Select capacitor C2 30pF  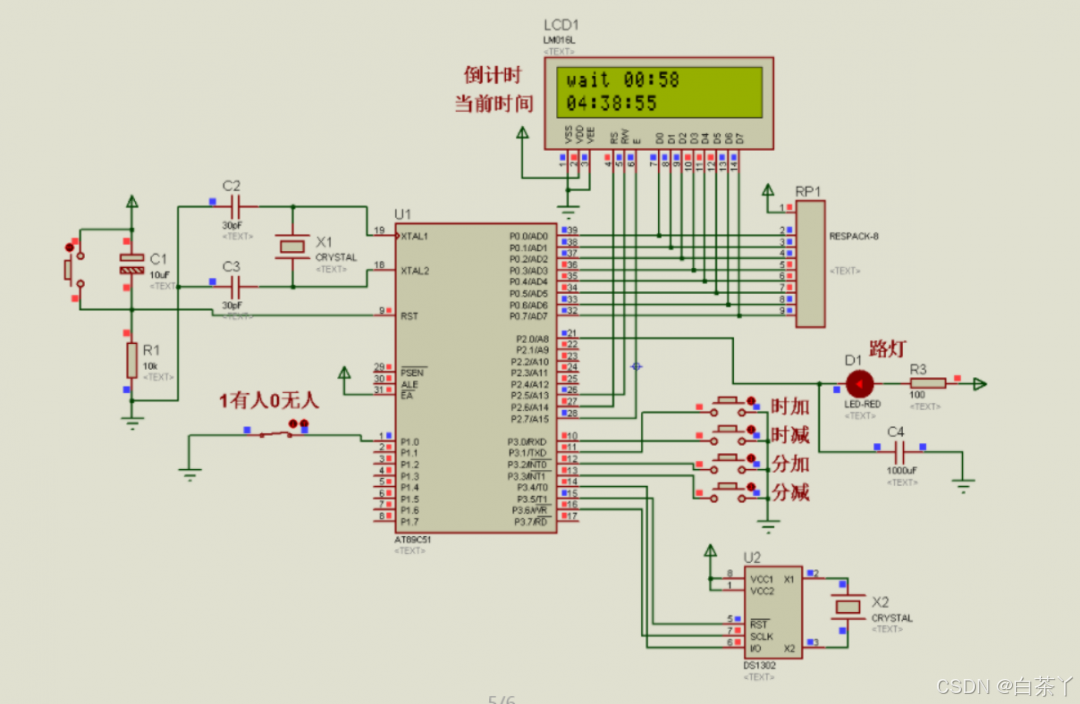[x=234, y=206]
